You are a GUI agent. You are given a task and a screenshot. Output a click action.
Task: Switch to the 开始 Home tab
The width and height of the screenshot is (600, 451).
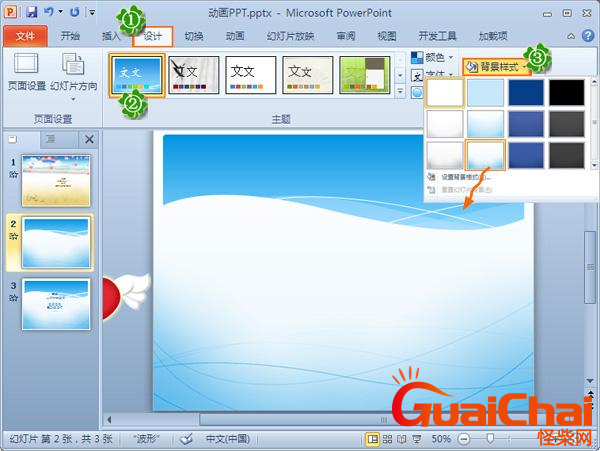[x=70, y=36]
